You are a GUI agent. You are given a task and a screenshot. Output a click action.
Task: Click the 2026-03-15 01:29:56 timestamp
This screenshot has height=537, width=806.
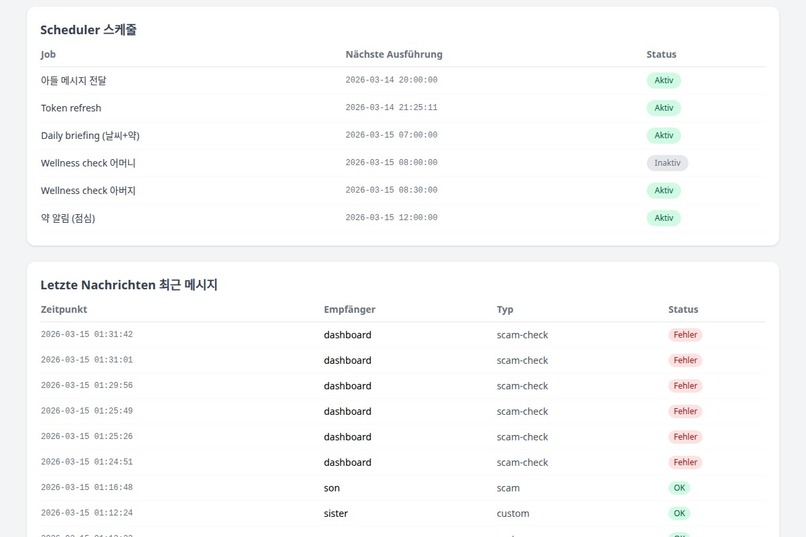pos(87,385)
